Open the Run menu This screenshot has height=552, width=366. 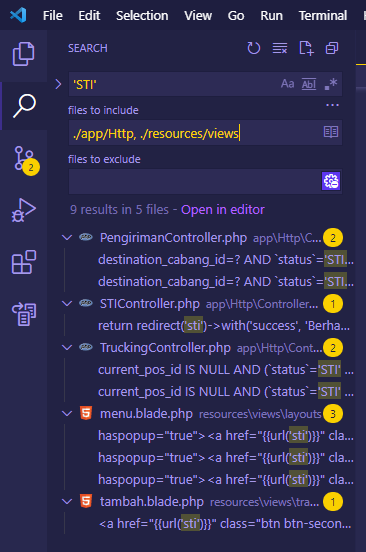pos(271,15)
